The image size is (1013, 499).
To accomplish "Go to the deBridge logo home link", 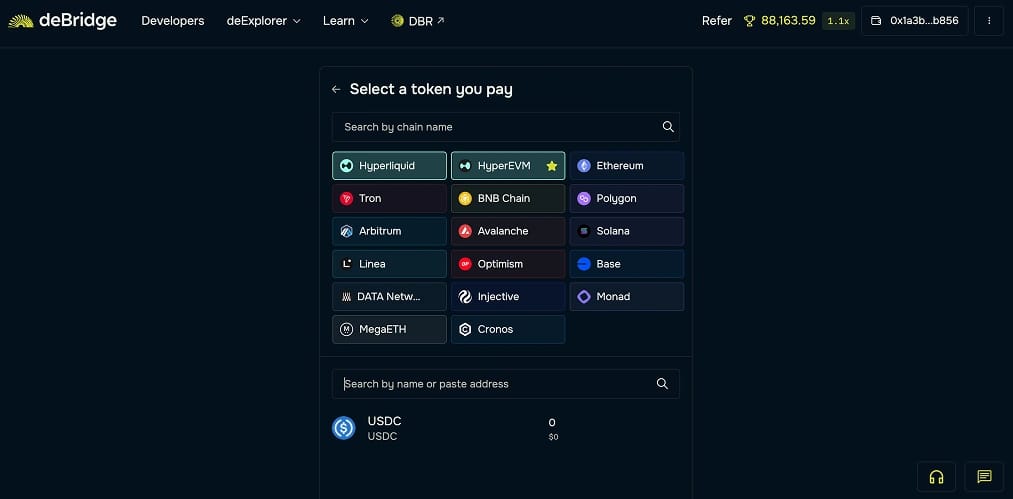I will (62, 21).
